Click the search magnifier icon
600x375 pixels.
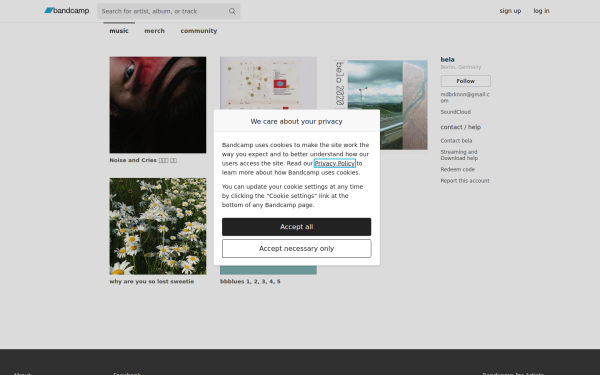pyautogui.click(x=232, y=11)
